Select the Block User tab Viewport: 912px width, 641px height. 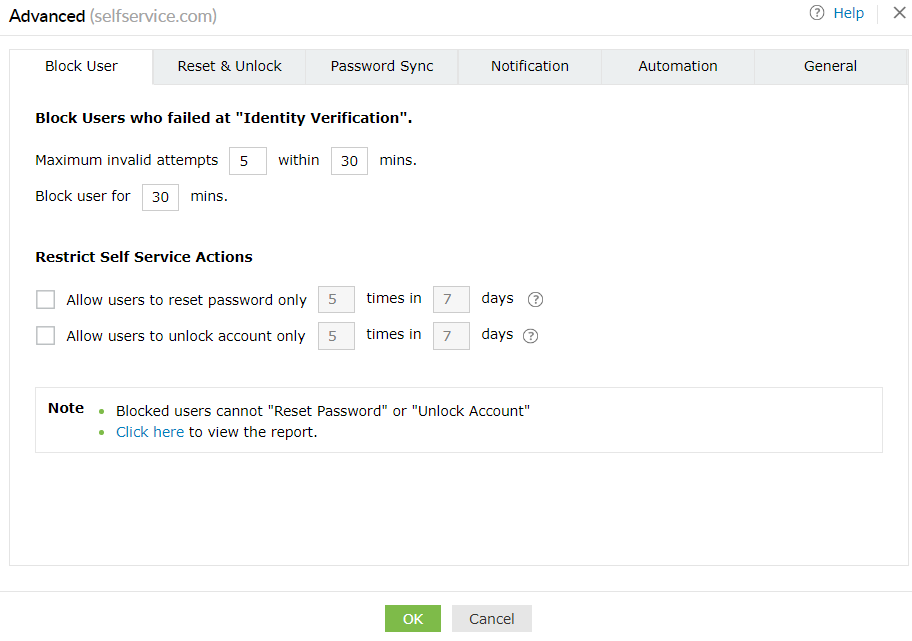[x=81, y=66]
